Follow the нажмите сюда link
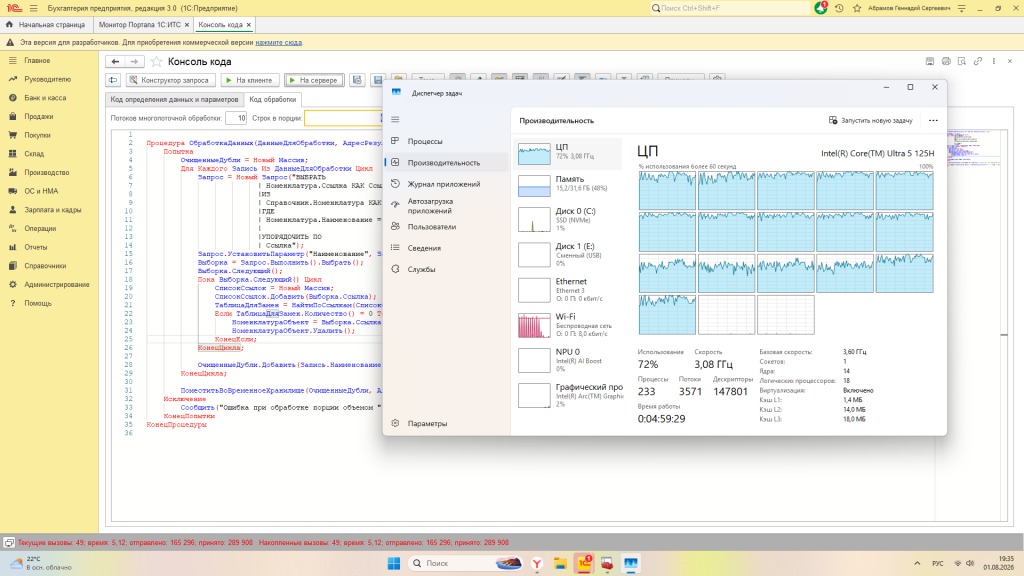The image size is (1024, 576). (x=279, y=42)
